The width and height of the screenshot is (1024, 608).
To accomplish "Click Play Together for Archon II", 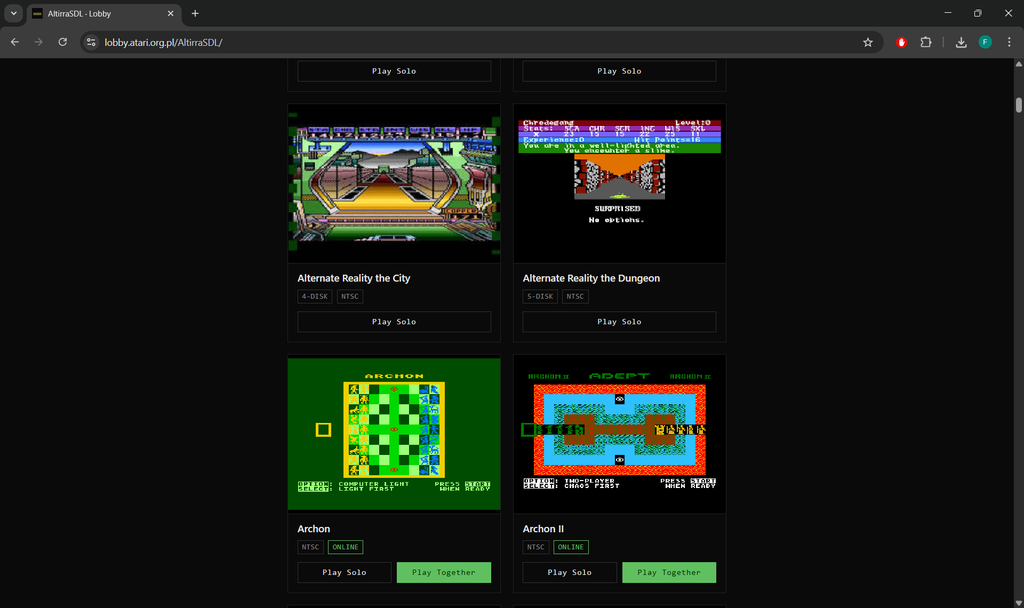I will point(669,572).
